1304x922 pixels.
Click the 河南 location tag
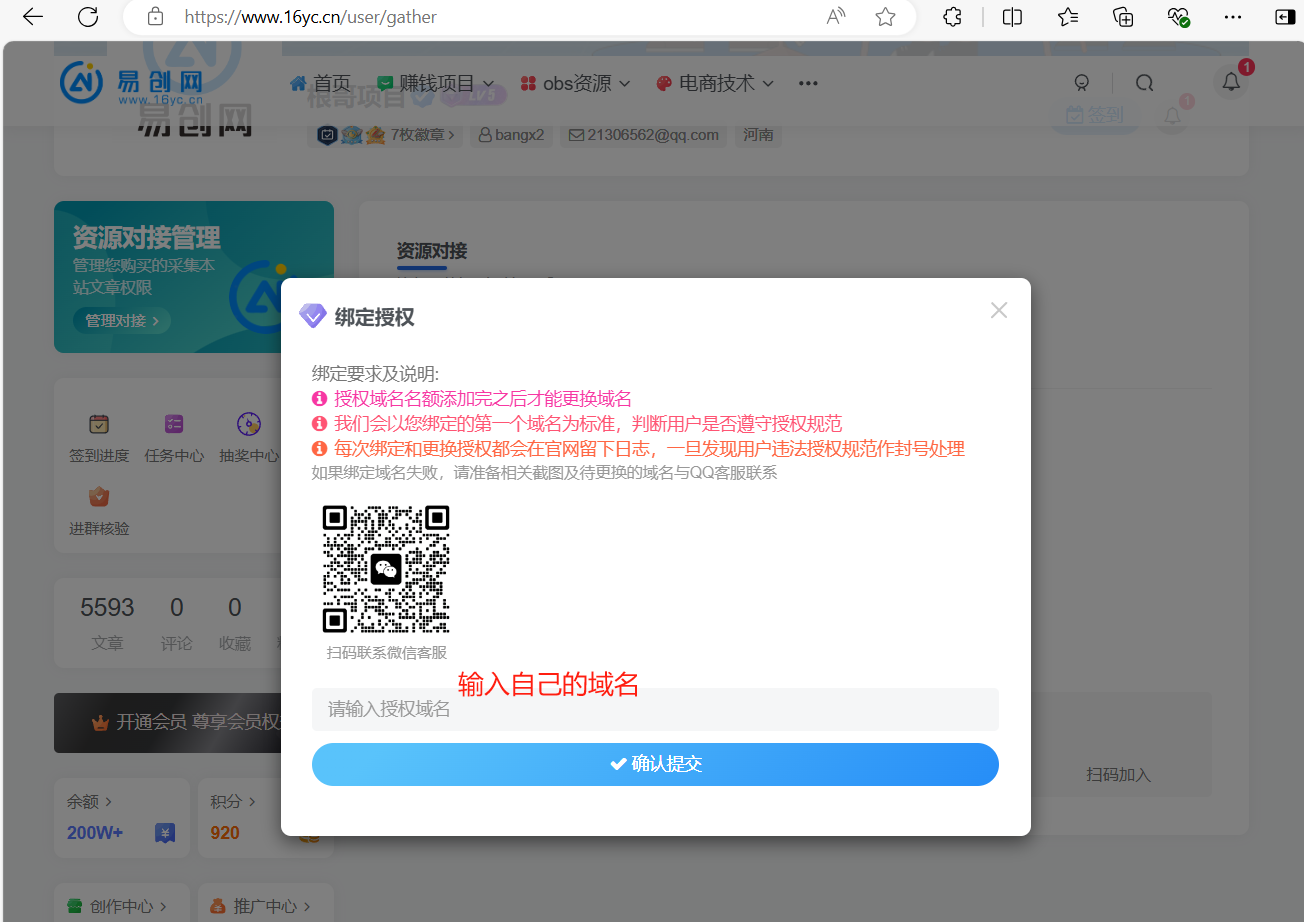(758, 134)
